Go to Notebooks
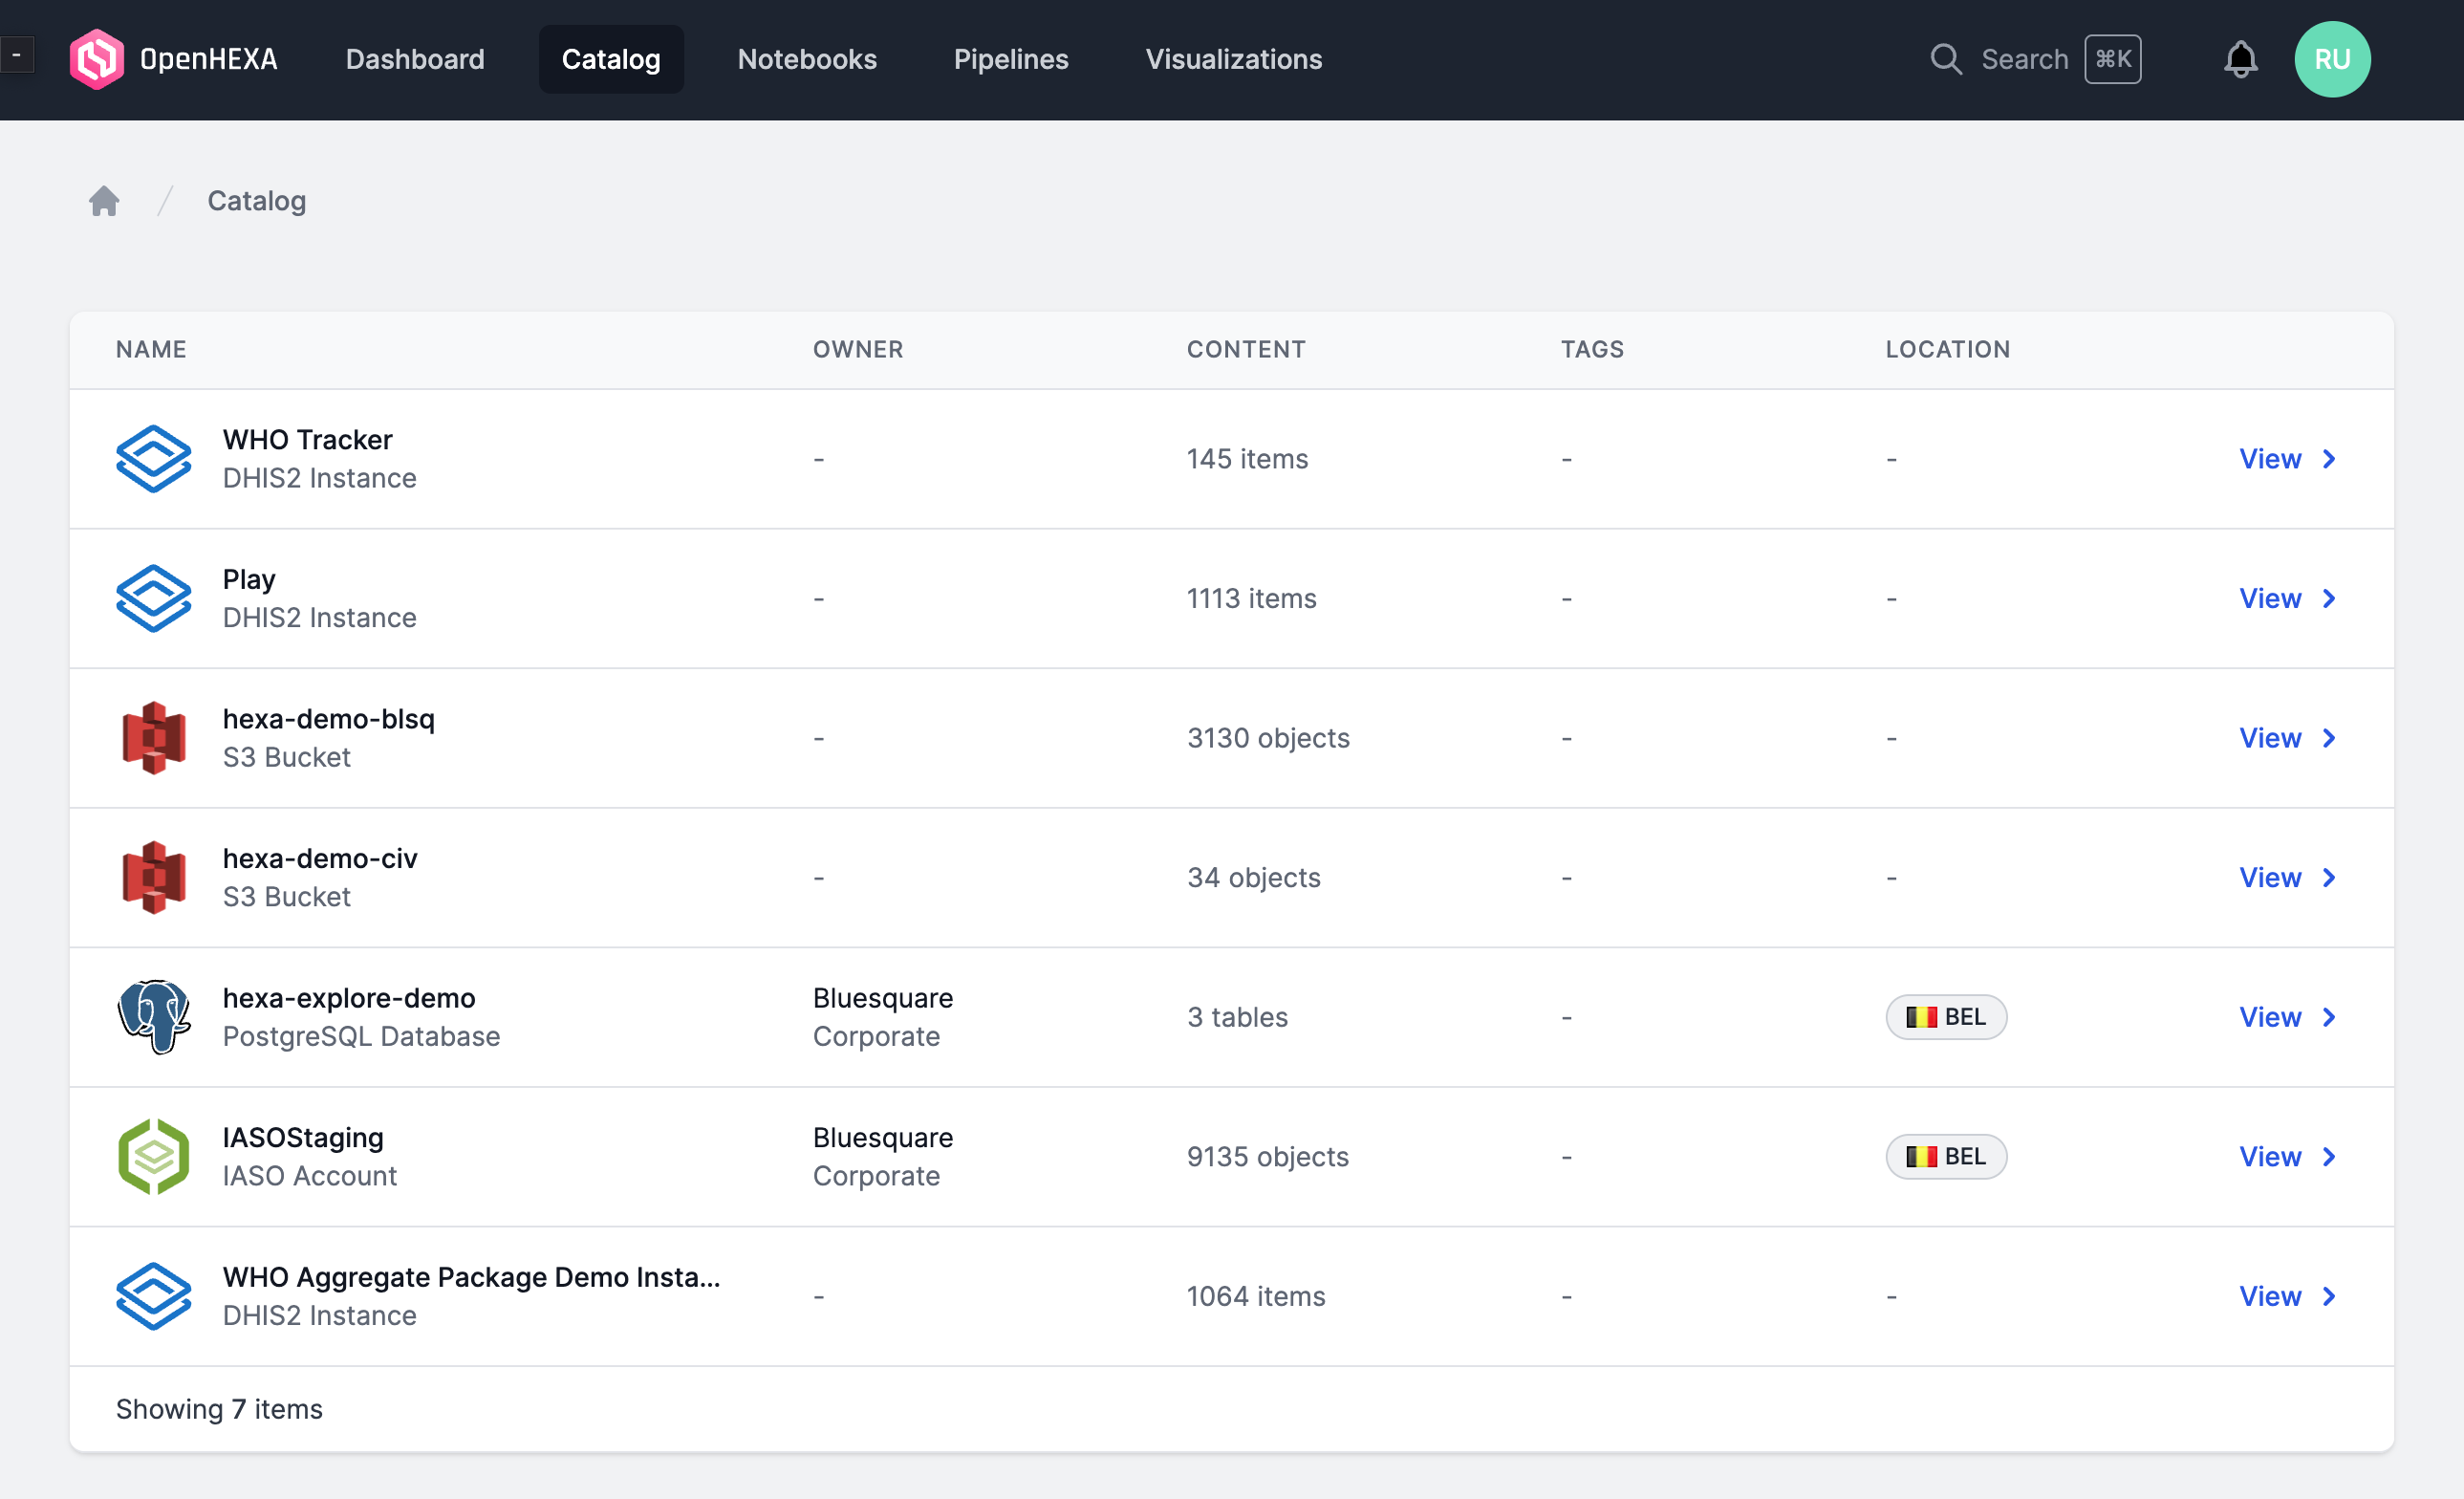The height and width of the screenshot is (1499, 2464). pos(807,59)
